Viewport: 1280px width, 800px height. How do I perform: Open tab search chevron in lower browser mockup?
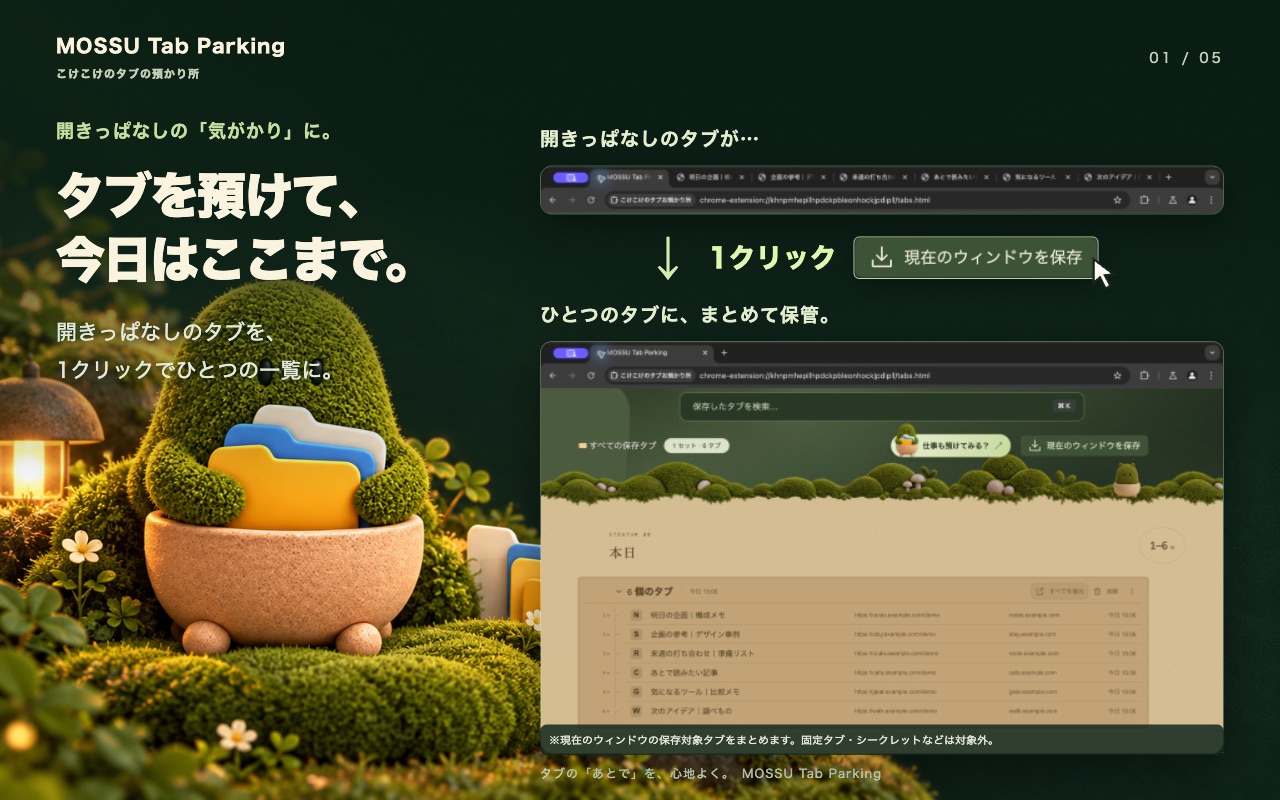click(x=1212, y=353)
